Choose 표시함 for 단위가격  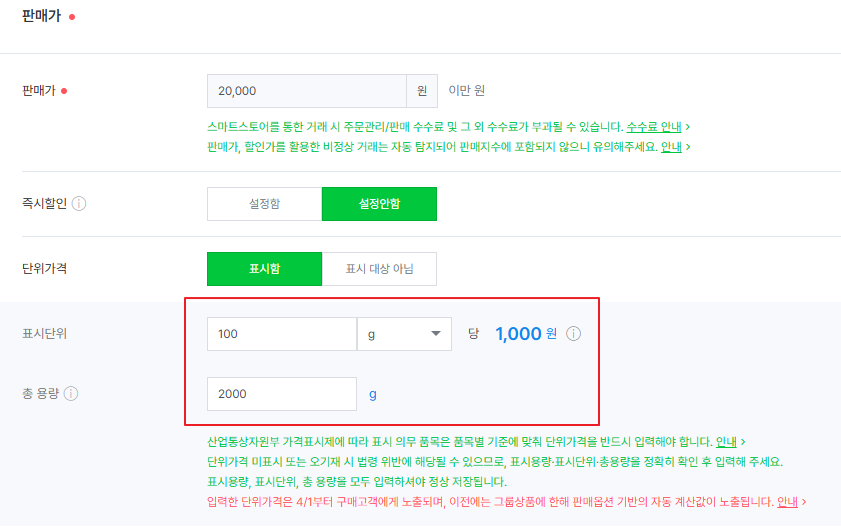tap(264, 269)
